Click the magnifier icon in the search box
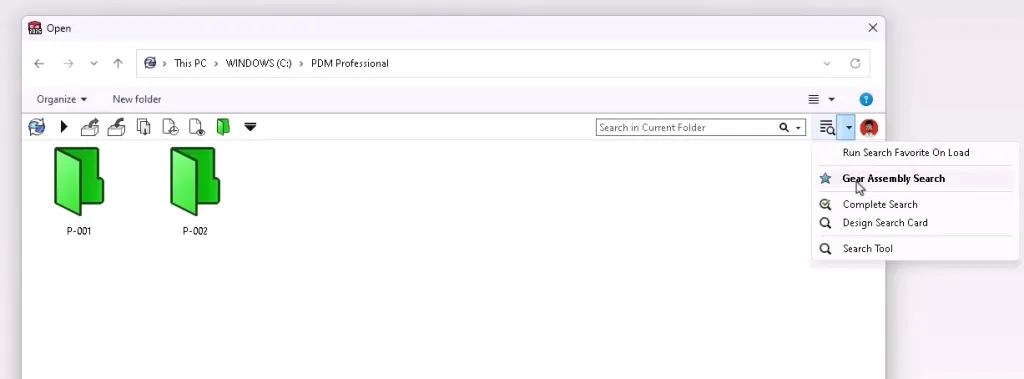The height and width of the screenshot is (379, 1024). pyautogui.click(x=784, y=127)
